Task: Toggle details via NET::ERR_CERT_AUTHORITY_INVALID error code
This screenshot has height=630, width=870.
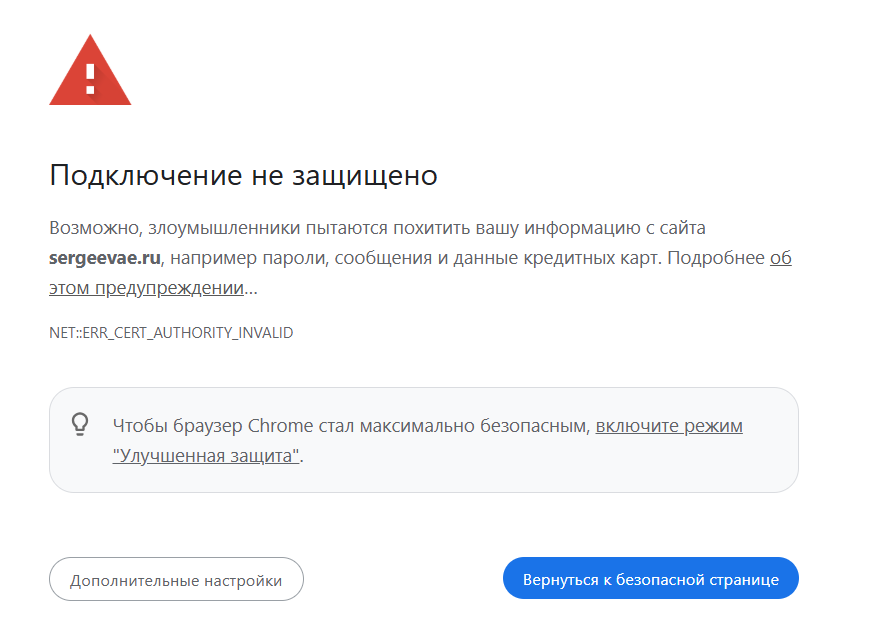Action: [x=171, y=332]
